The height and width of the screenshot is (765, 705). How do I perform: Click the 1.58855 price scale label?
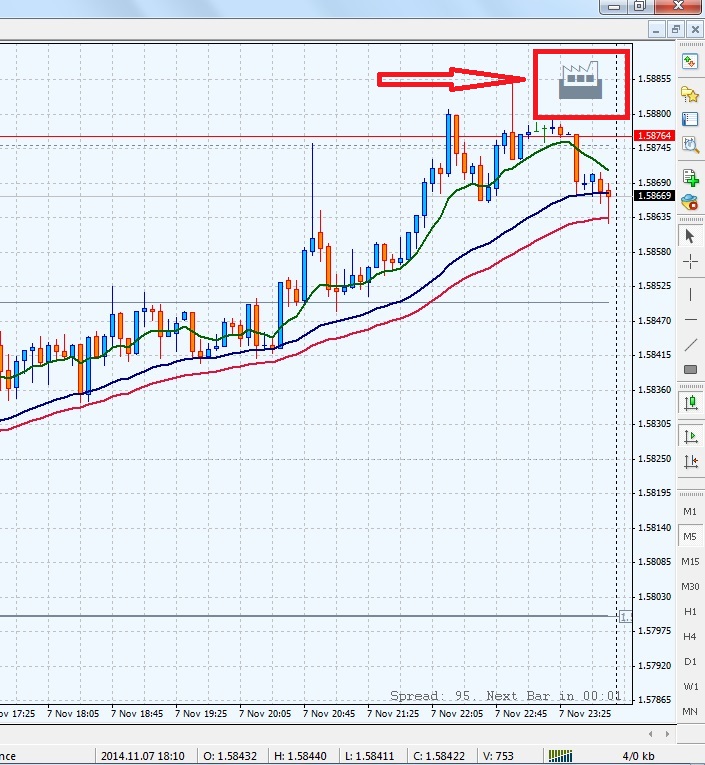tap(655, 79)
